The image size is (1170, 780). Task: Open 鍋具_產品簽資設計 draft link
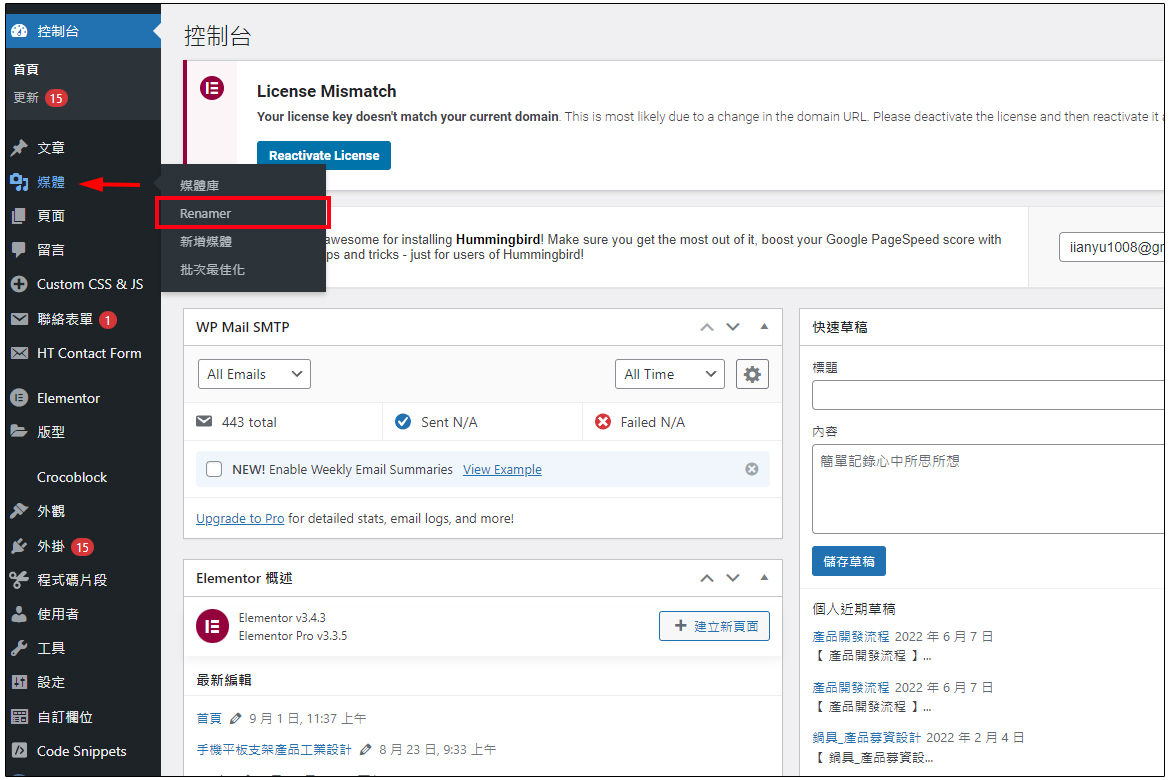click(x=866, y=737)
